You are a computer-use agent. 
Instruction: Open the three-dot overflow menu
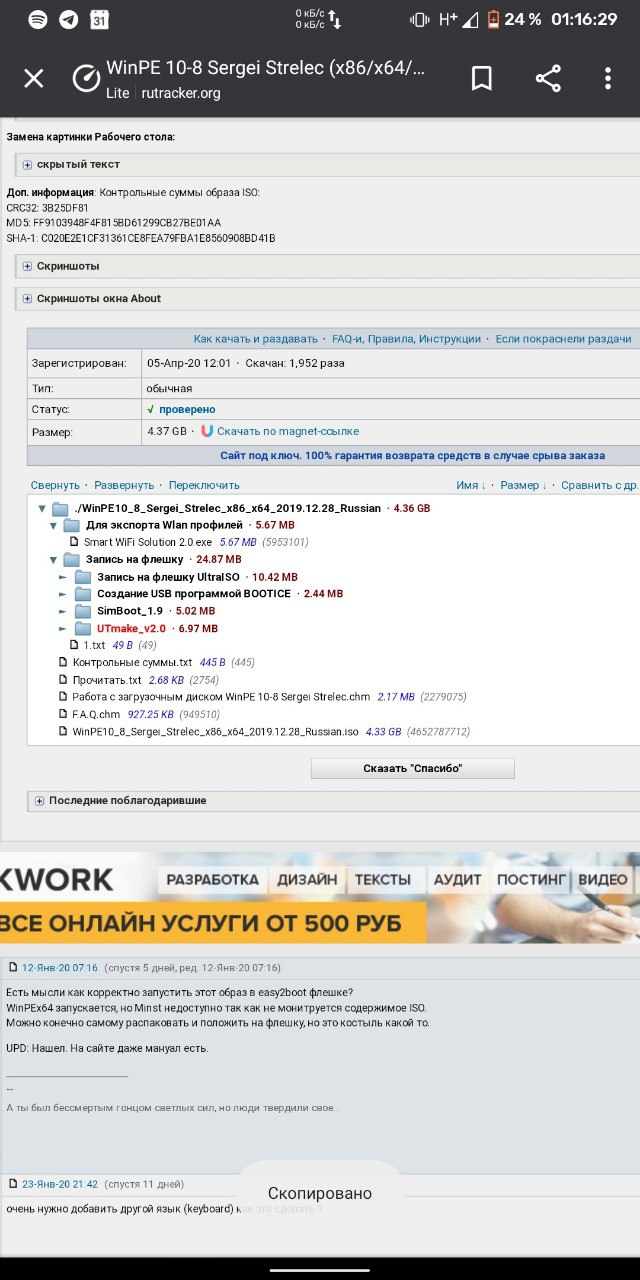click(608, 79)
